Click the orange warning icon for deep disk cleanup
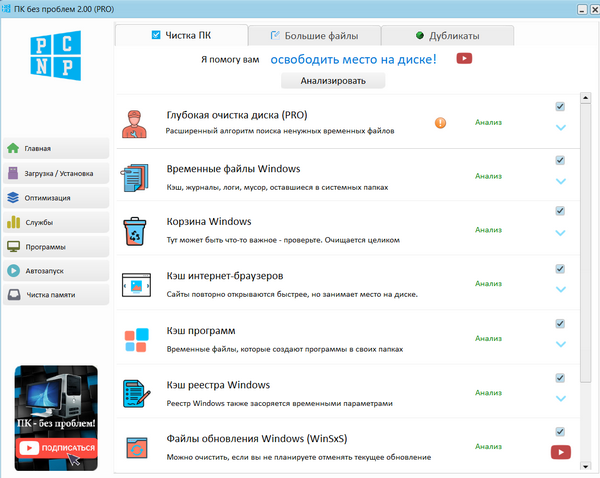Screen dimensions: 600x478 tap(440, 123)
